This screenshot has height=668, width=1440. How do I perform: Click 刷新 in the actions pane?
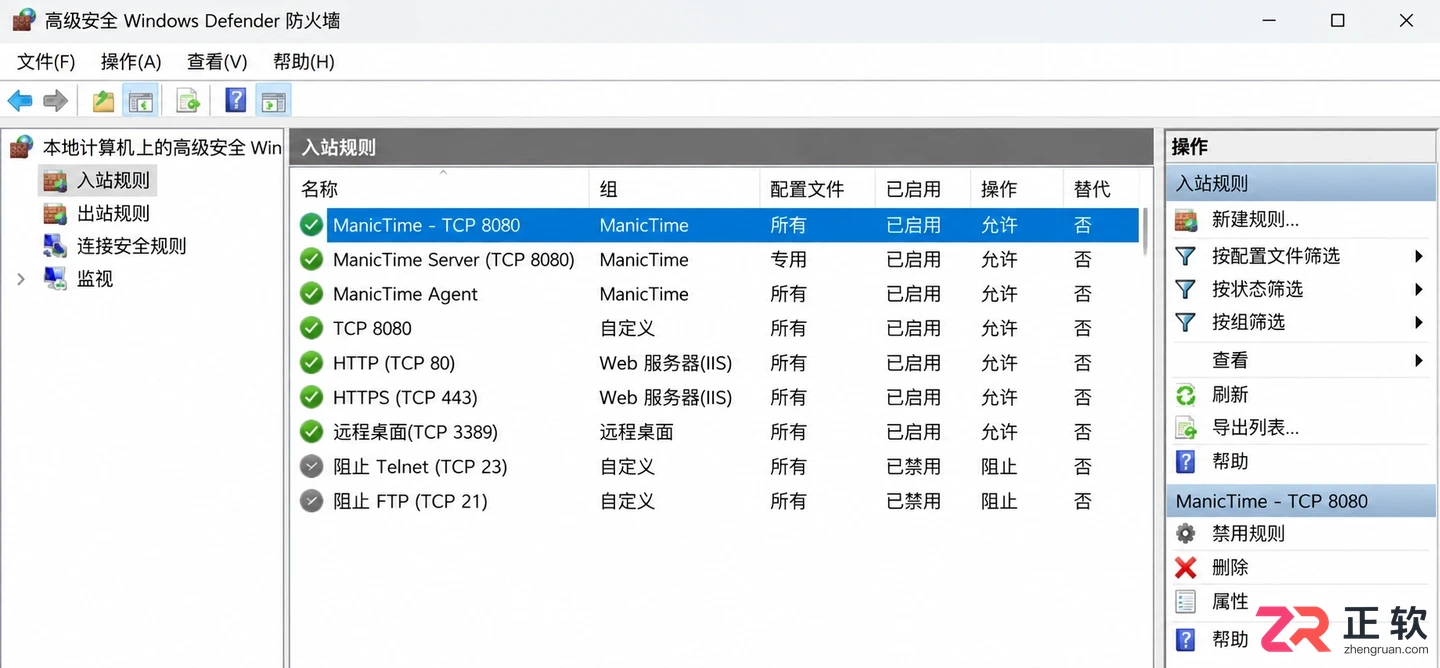(1230, 395)
